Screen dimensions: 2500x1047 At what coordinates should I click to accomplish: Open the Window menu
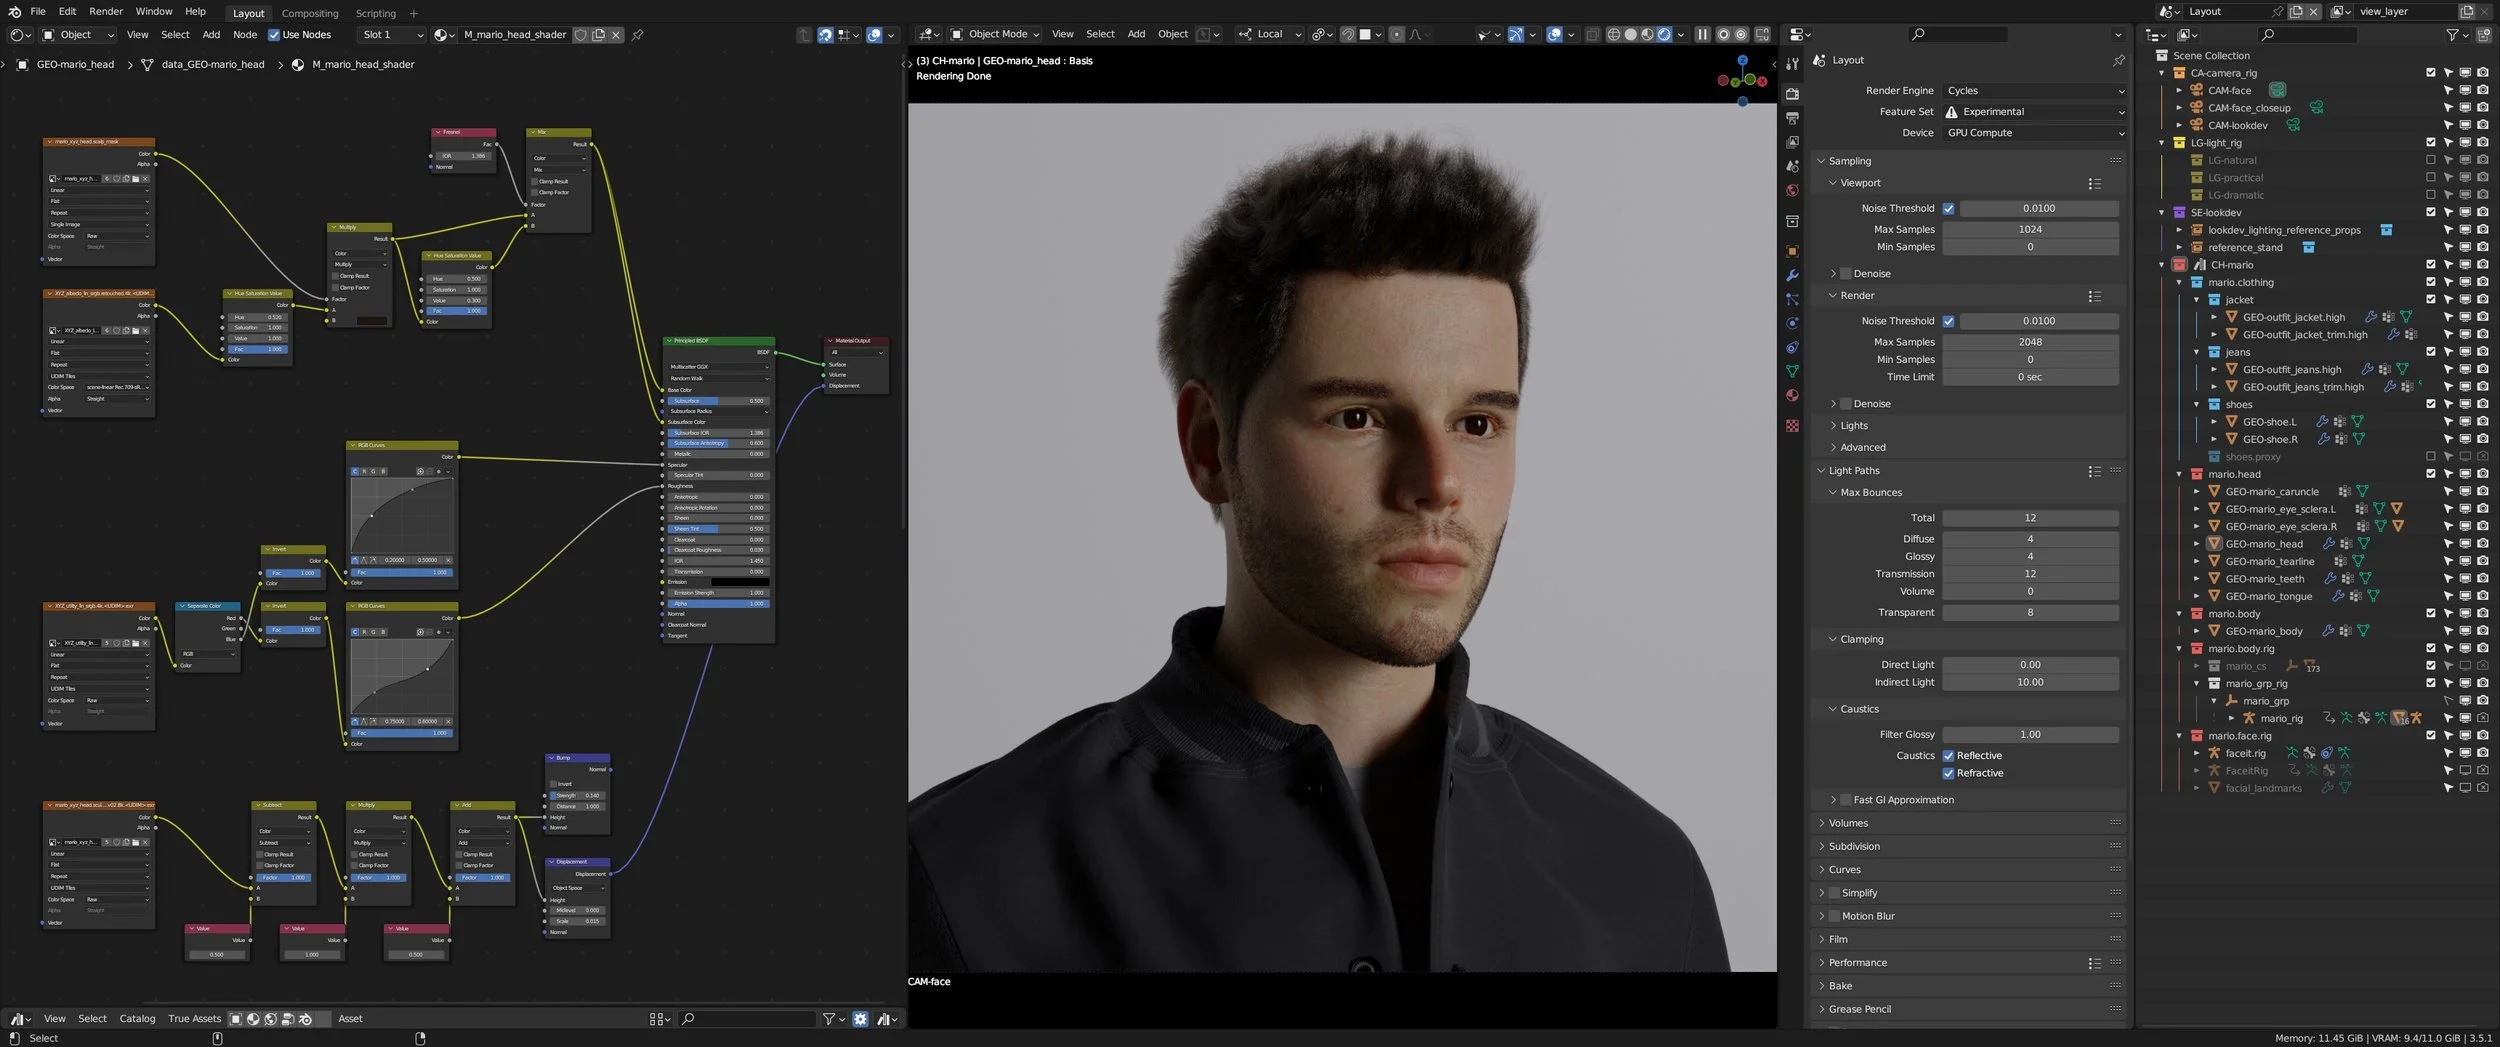[154, 12]
